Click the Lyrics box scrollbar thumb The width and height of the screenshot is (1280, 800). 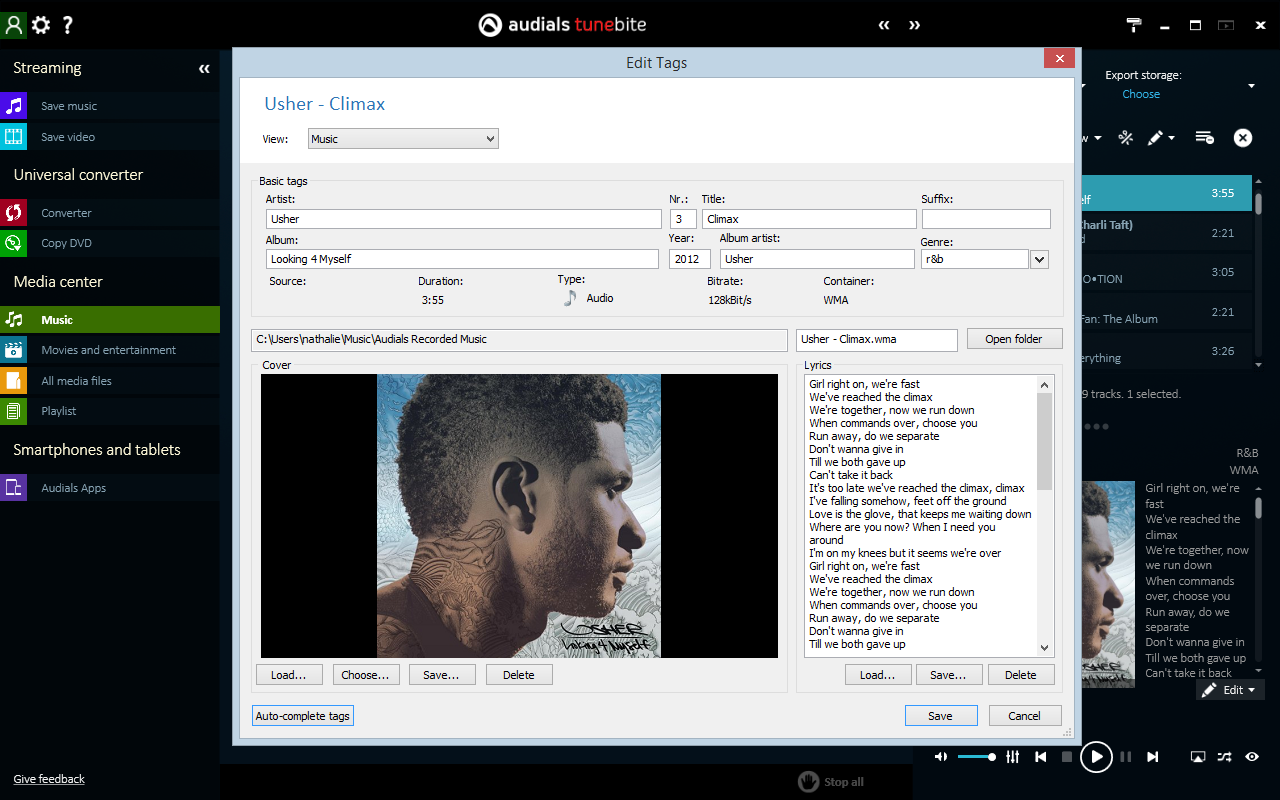coord(1045,441)
